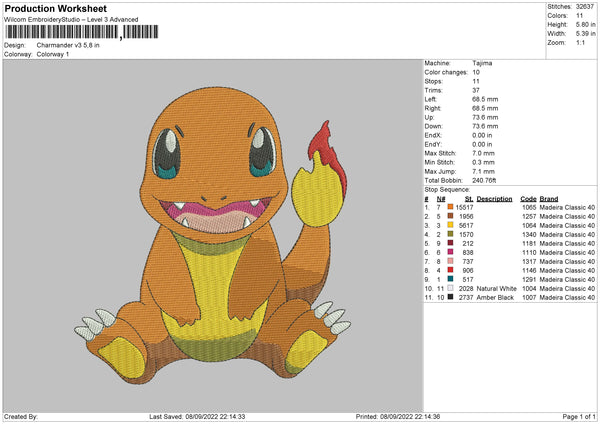Pick the yellow swatch with 5617 stitches
The image size is (600, 424).
(x=452, y=224)
